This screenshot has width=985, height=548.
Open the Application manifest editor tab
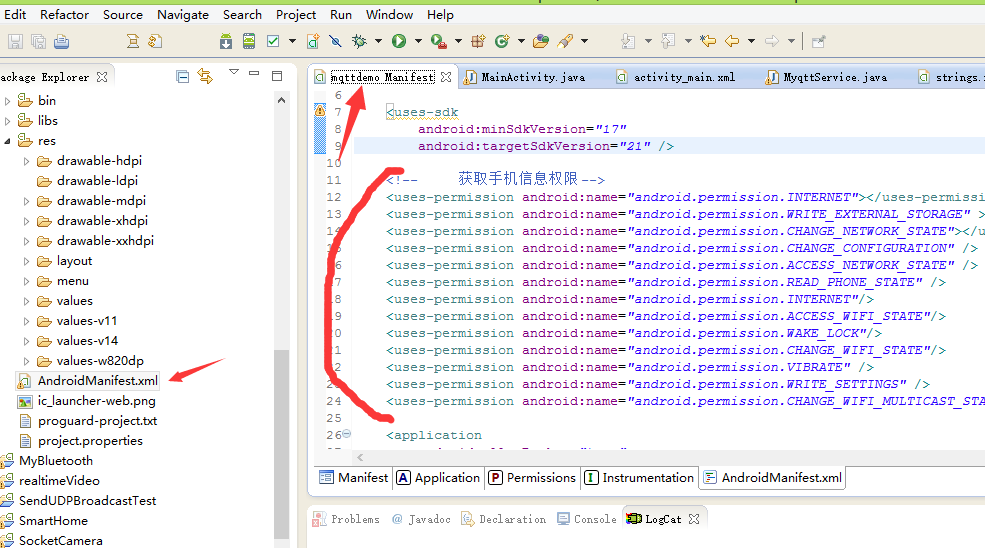click(x=438, y=478)
